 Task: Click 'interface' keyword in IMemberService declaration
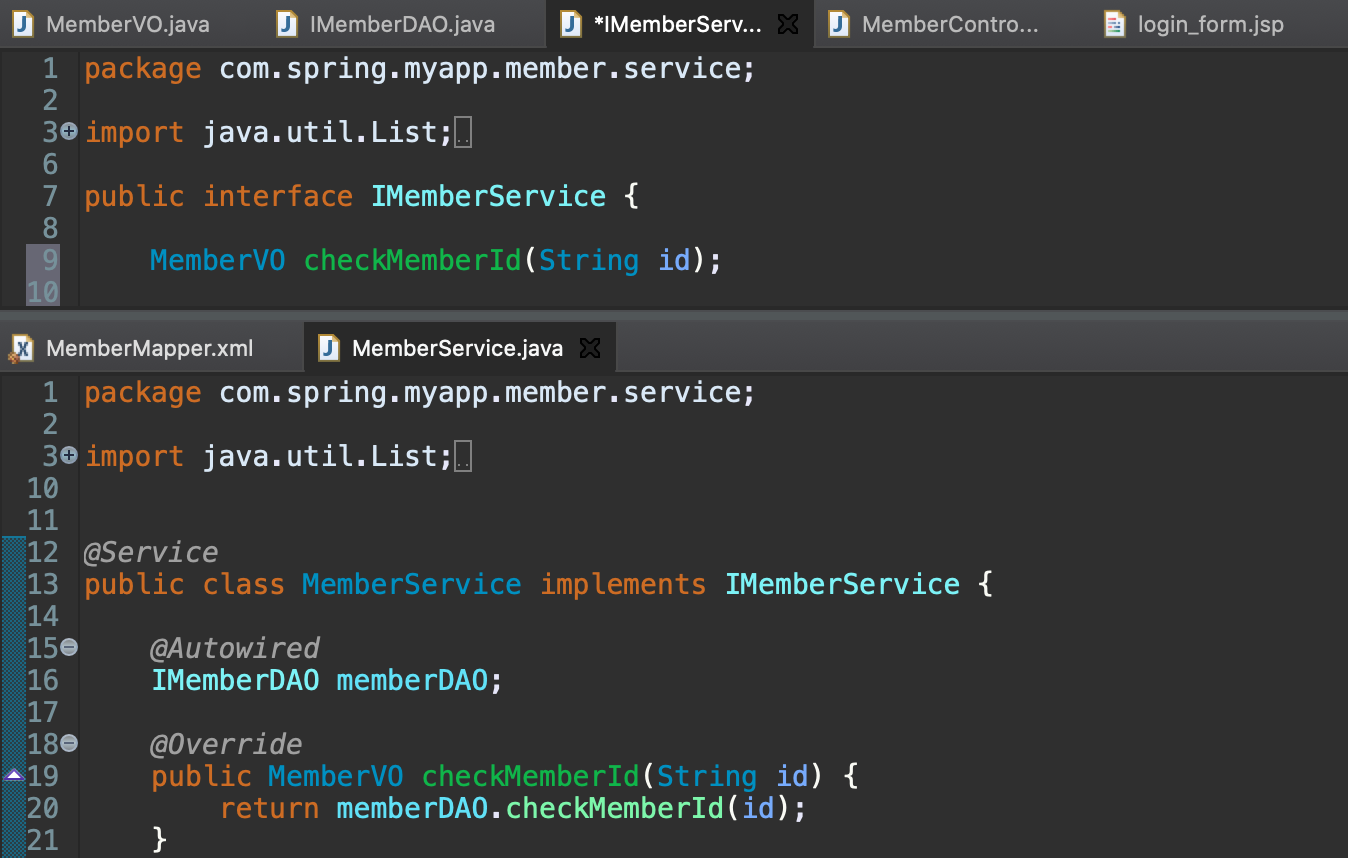tap(278, 196)
